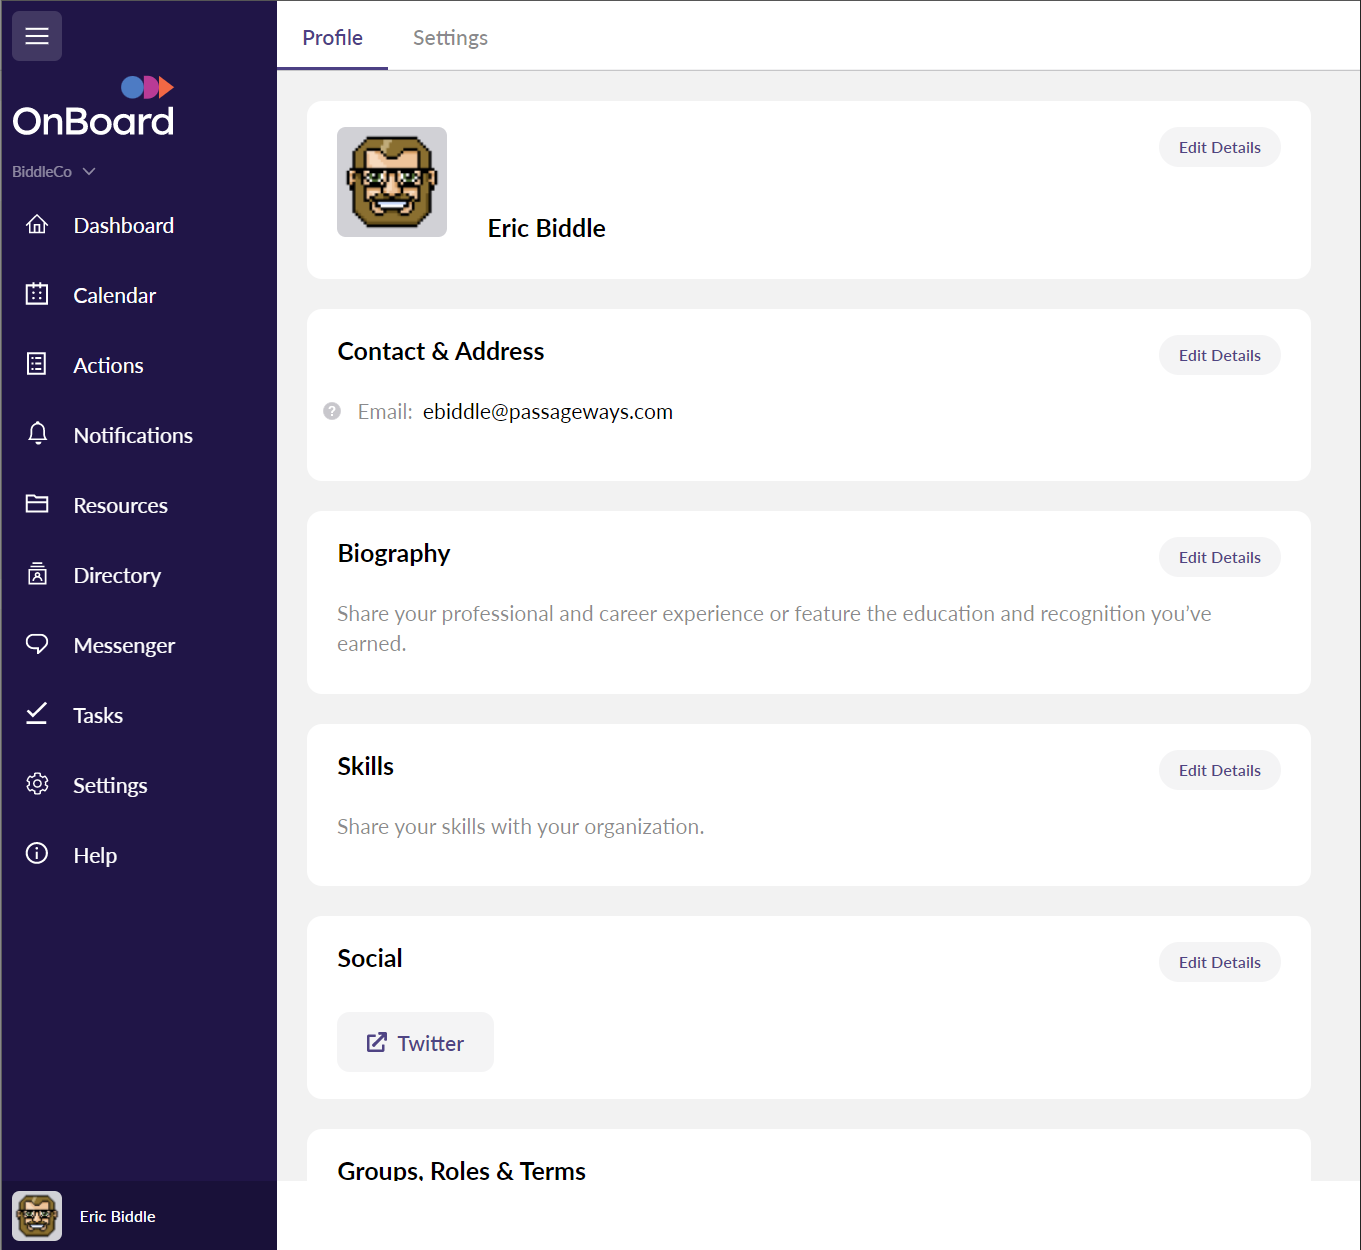Viewport: 1361px width, 1250px height.
Task: Select the Calendar icon in the sidebar
Action: (x=37, y=294)
